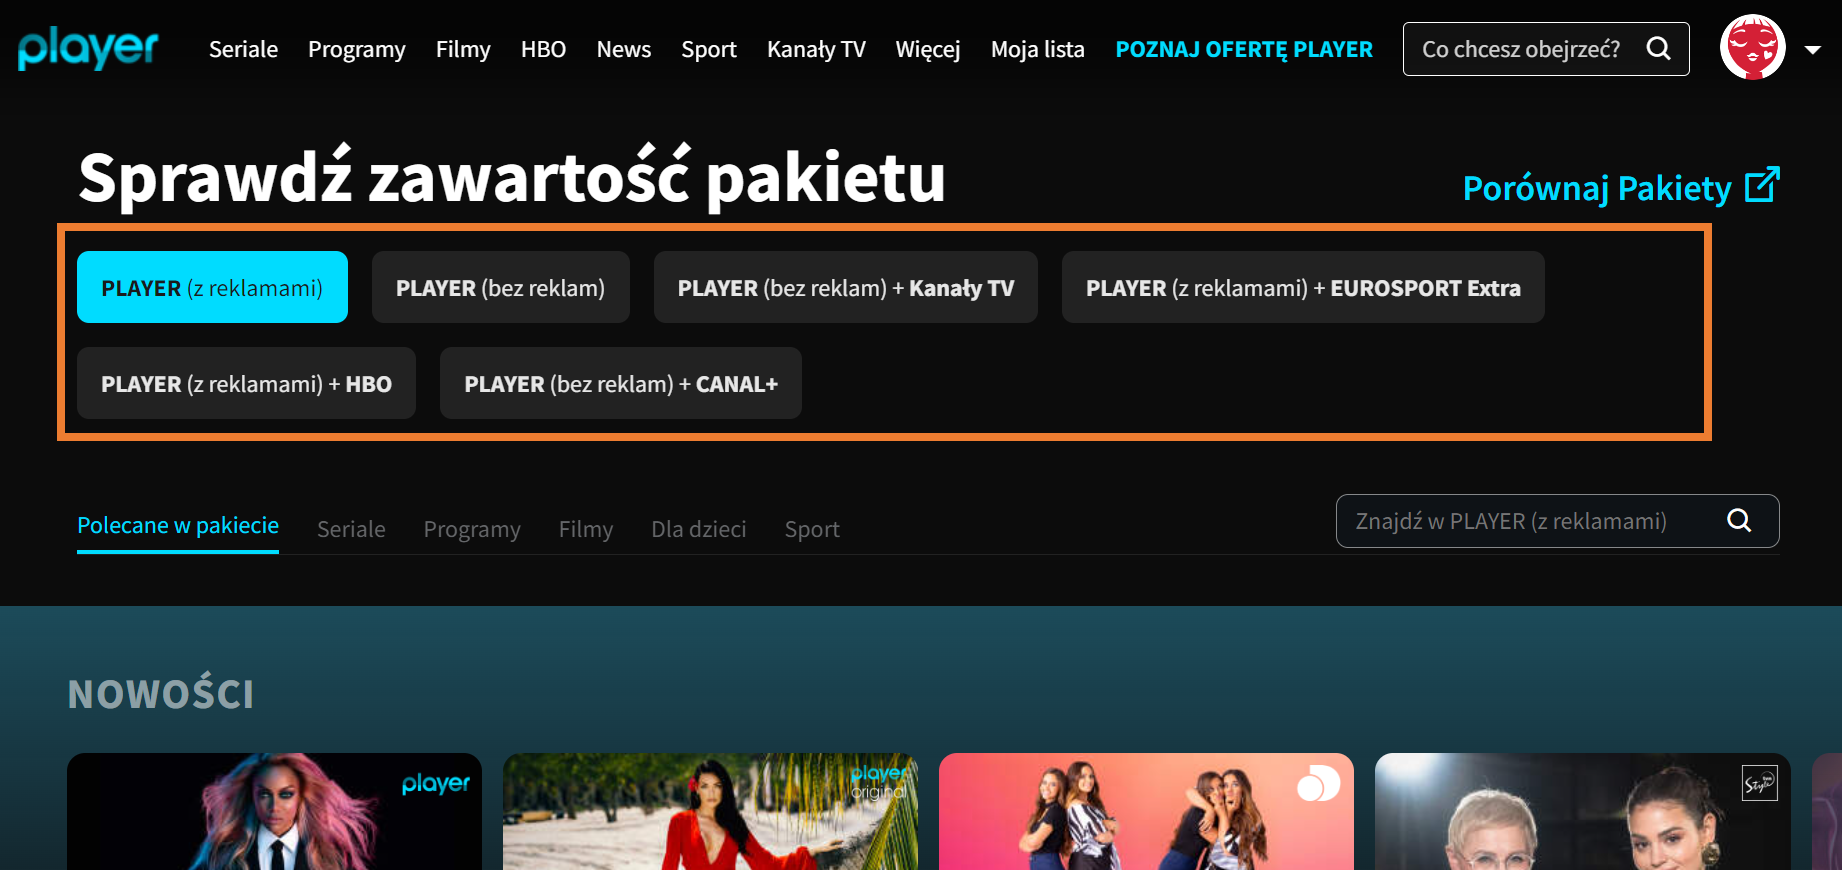The width and height of the screenshot is (1842, 870).
Task: Switch to the Sport package tab
Action: (812, 529)
